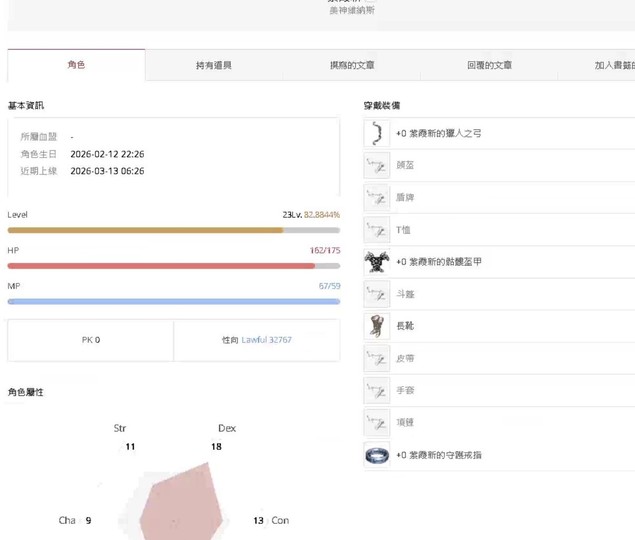Screen dimensions: 635x540
Task: Click the empty T恤 slot icon
Action: [377, 230]
